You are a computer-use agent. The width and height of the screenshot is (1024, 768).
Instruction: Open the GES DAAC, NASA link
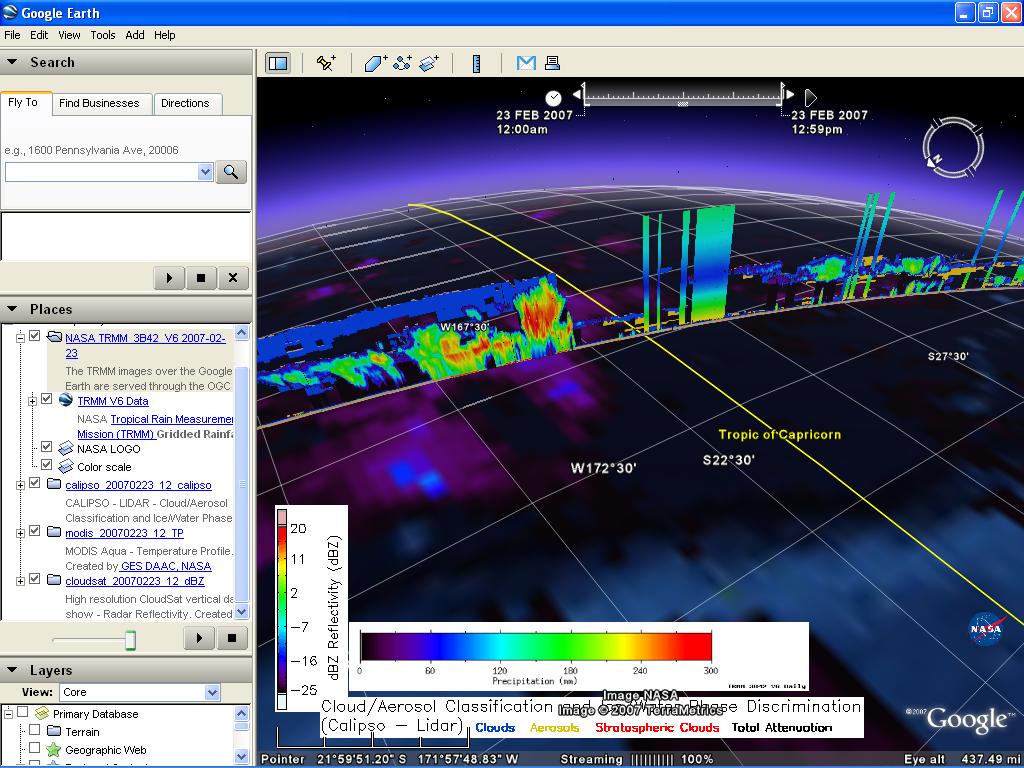(x=166, y=566)
